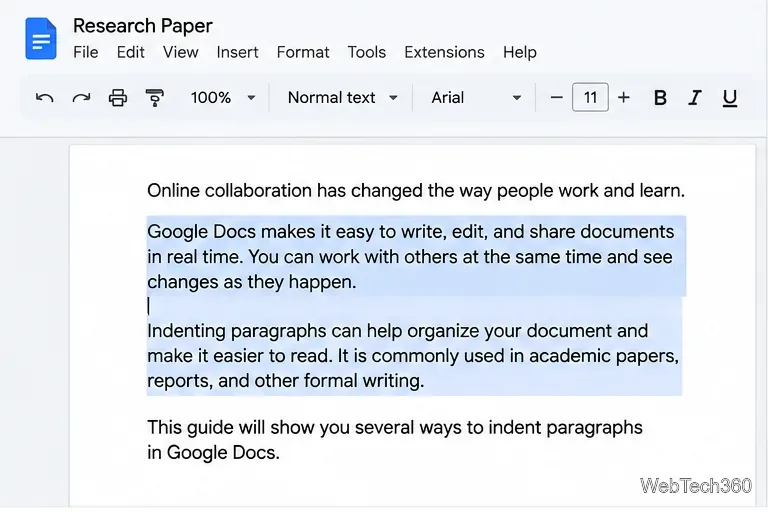Toggle bold formatting
Image resolution: width=768 pixels, height=512 pixels.
pyautogui.click(x=660, y=98)
